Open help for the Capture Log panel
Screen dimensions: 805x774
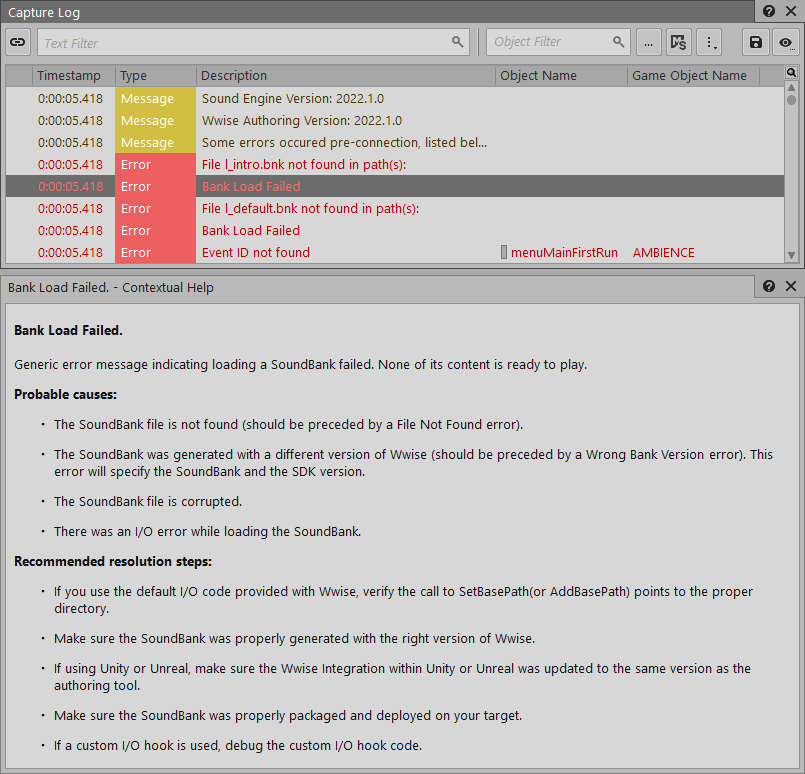coord(768,12)
